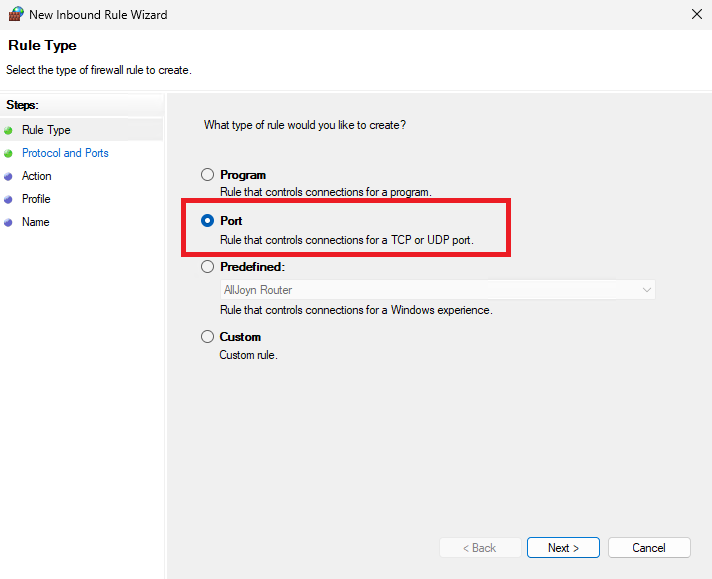
Task: Click the Action step in Steps list
Action: point(37,176)
